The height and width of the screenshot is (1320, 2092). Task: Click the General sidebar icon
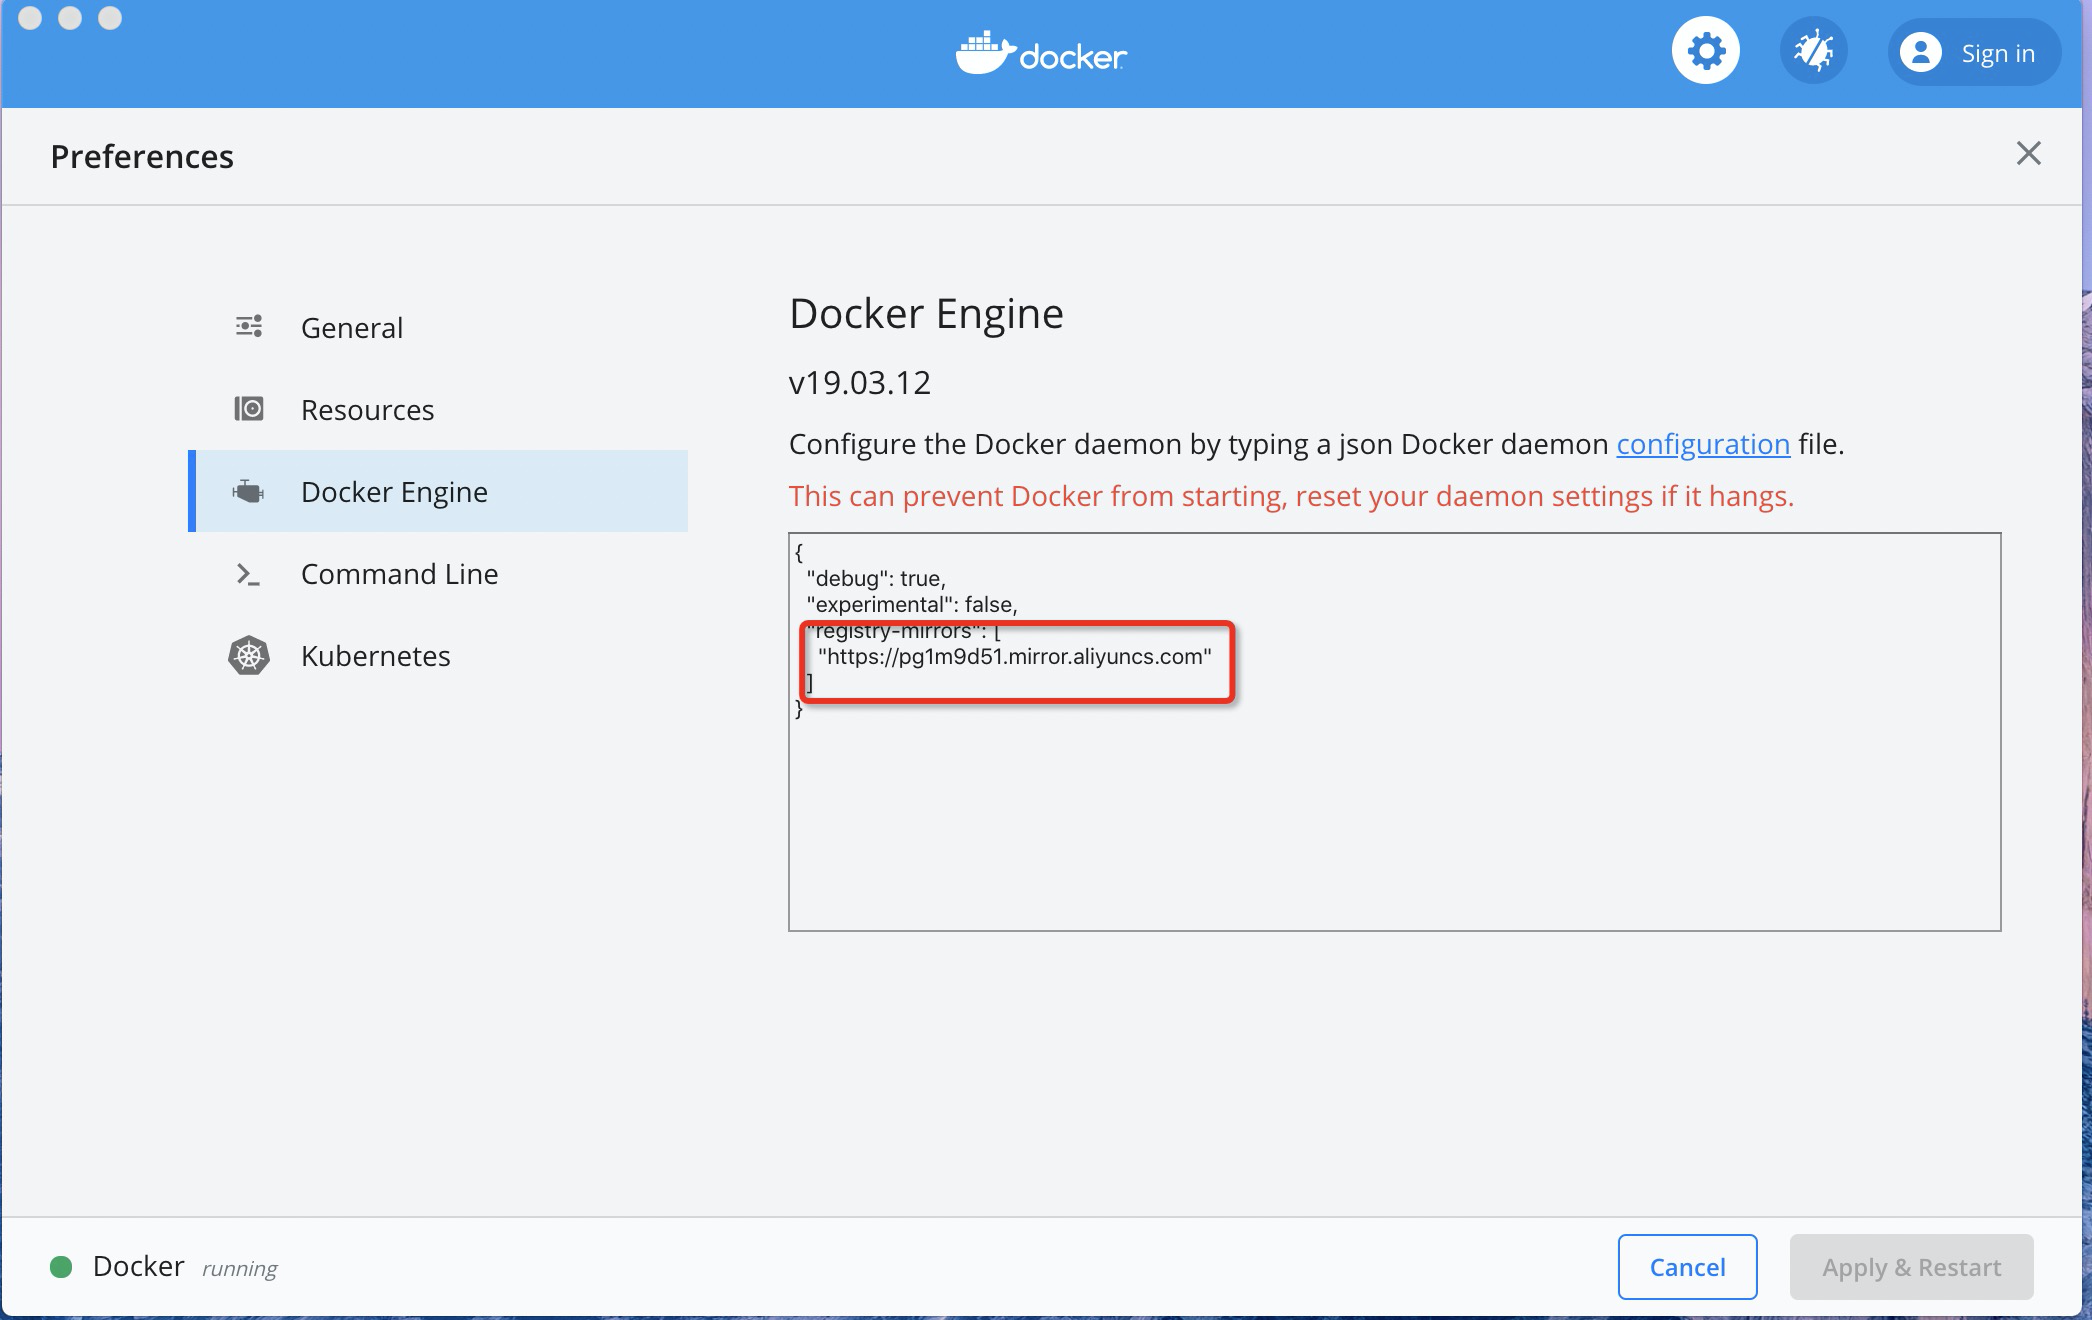248,325
